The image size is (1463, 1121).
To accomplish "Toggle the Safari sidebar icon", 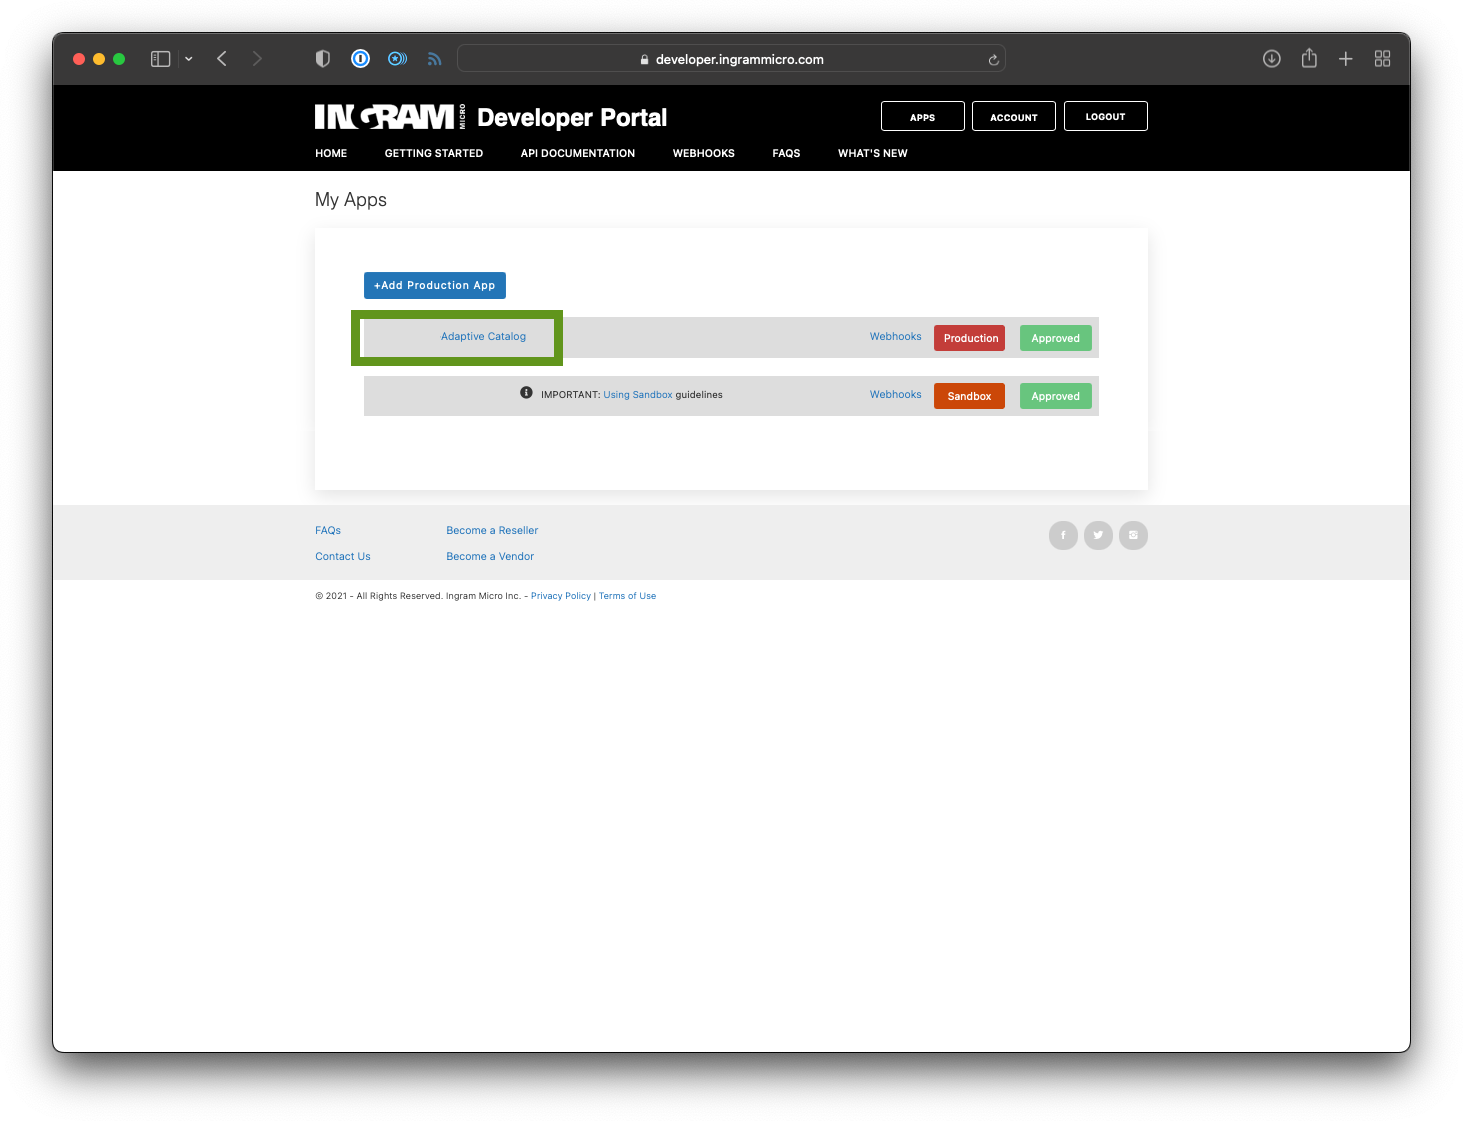I will tap(160, 59).
